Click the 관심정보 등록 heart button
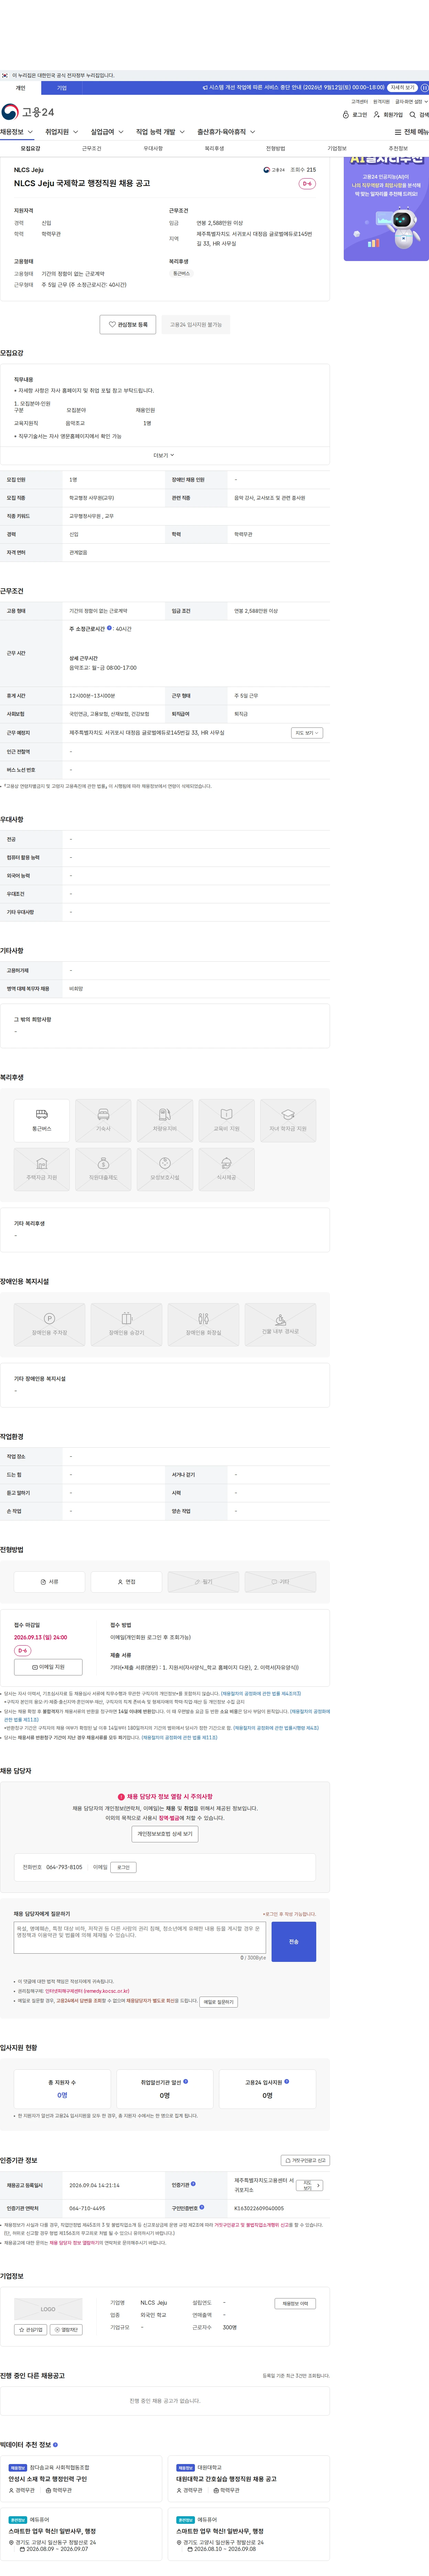429x2576 pixels. 128,324
